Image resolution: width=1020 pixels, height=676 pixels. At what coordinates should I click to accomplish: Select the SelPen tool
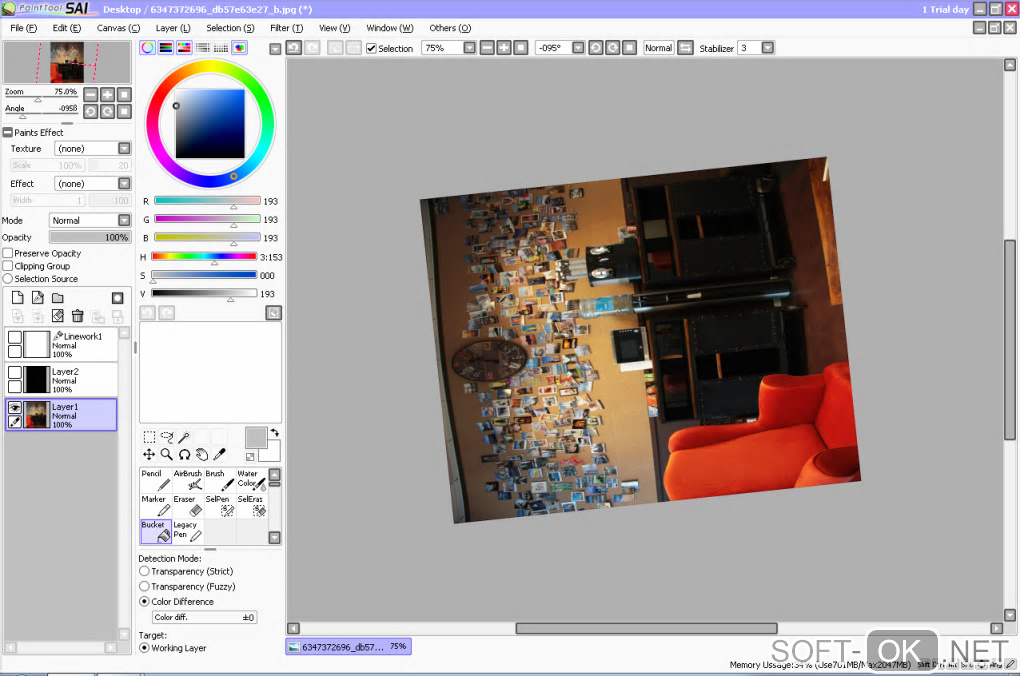pos(220,506)
